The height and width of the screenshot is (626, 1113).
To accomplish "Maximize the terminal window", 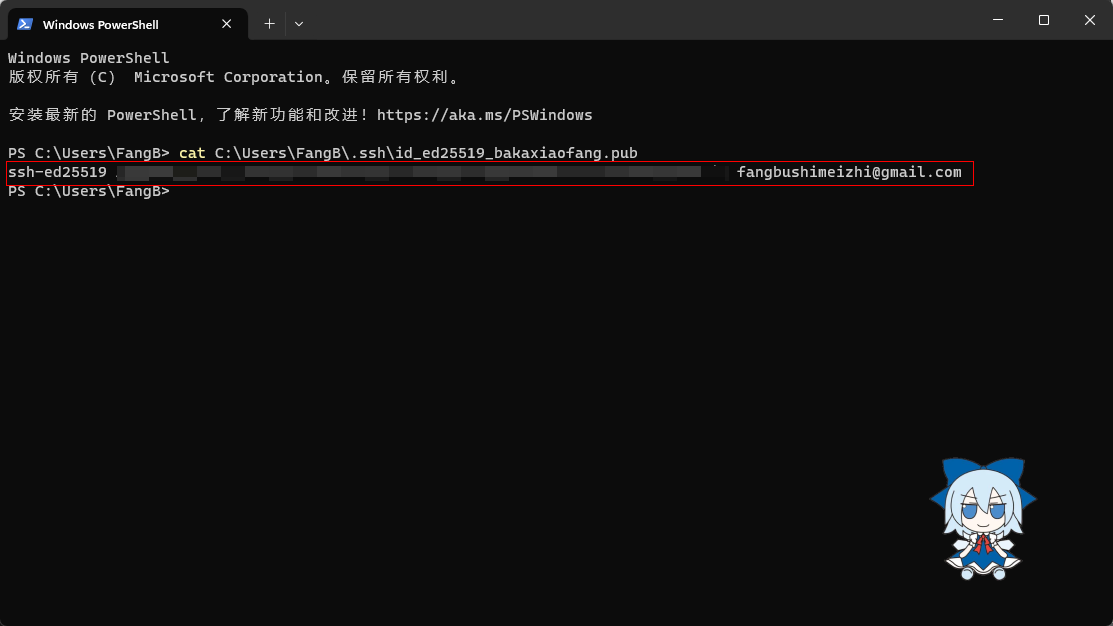I will 1044,20.
